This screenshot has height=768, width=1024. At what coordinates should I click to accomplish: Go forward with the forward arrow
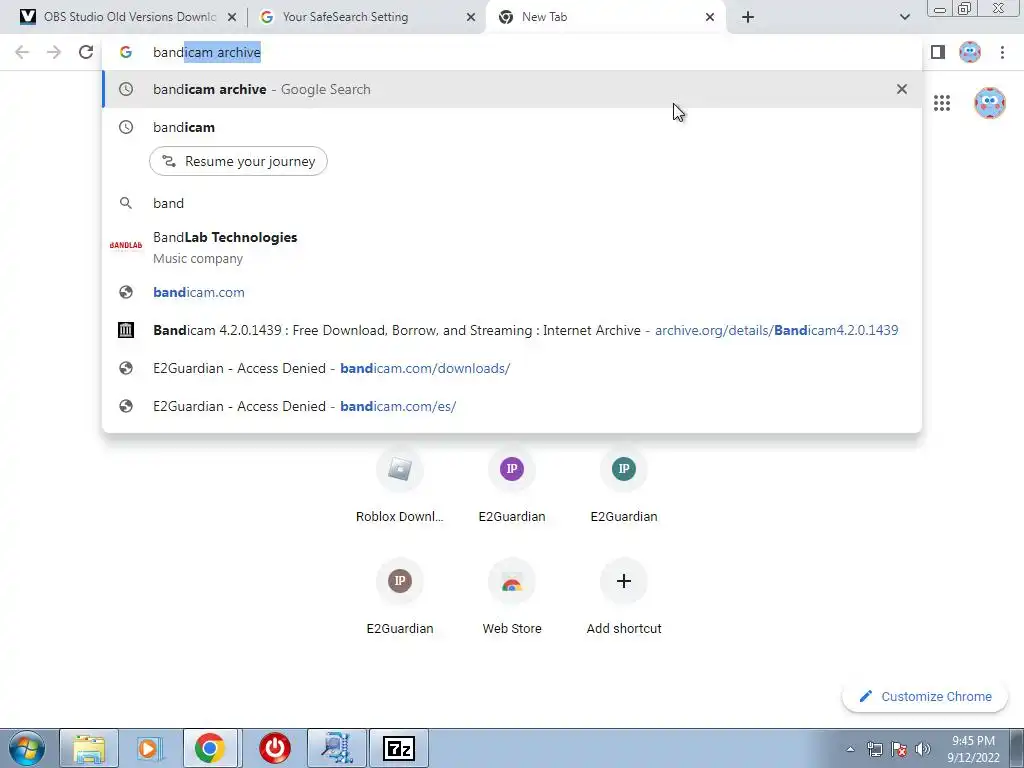[54, 52]
